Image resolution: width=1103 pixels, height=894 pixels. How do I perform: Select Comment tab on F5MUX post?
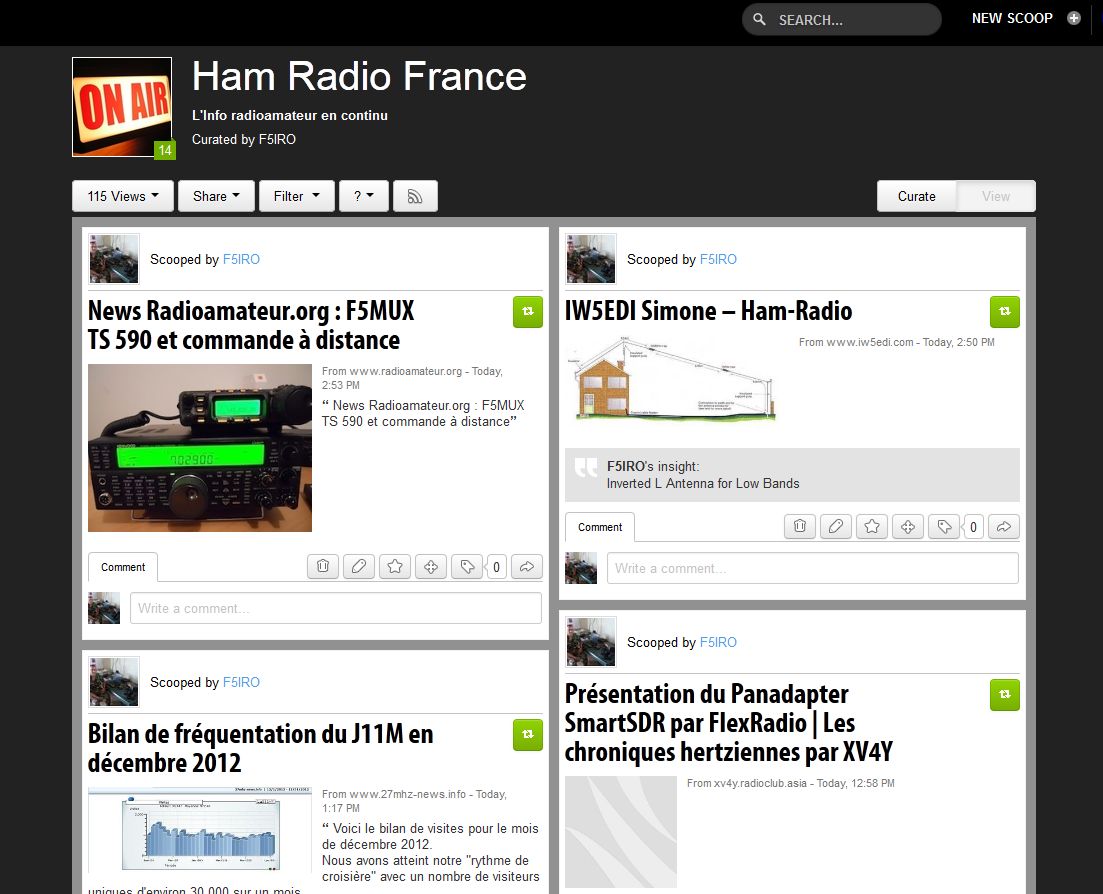tap(122, 567)
